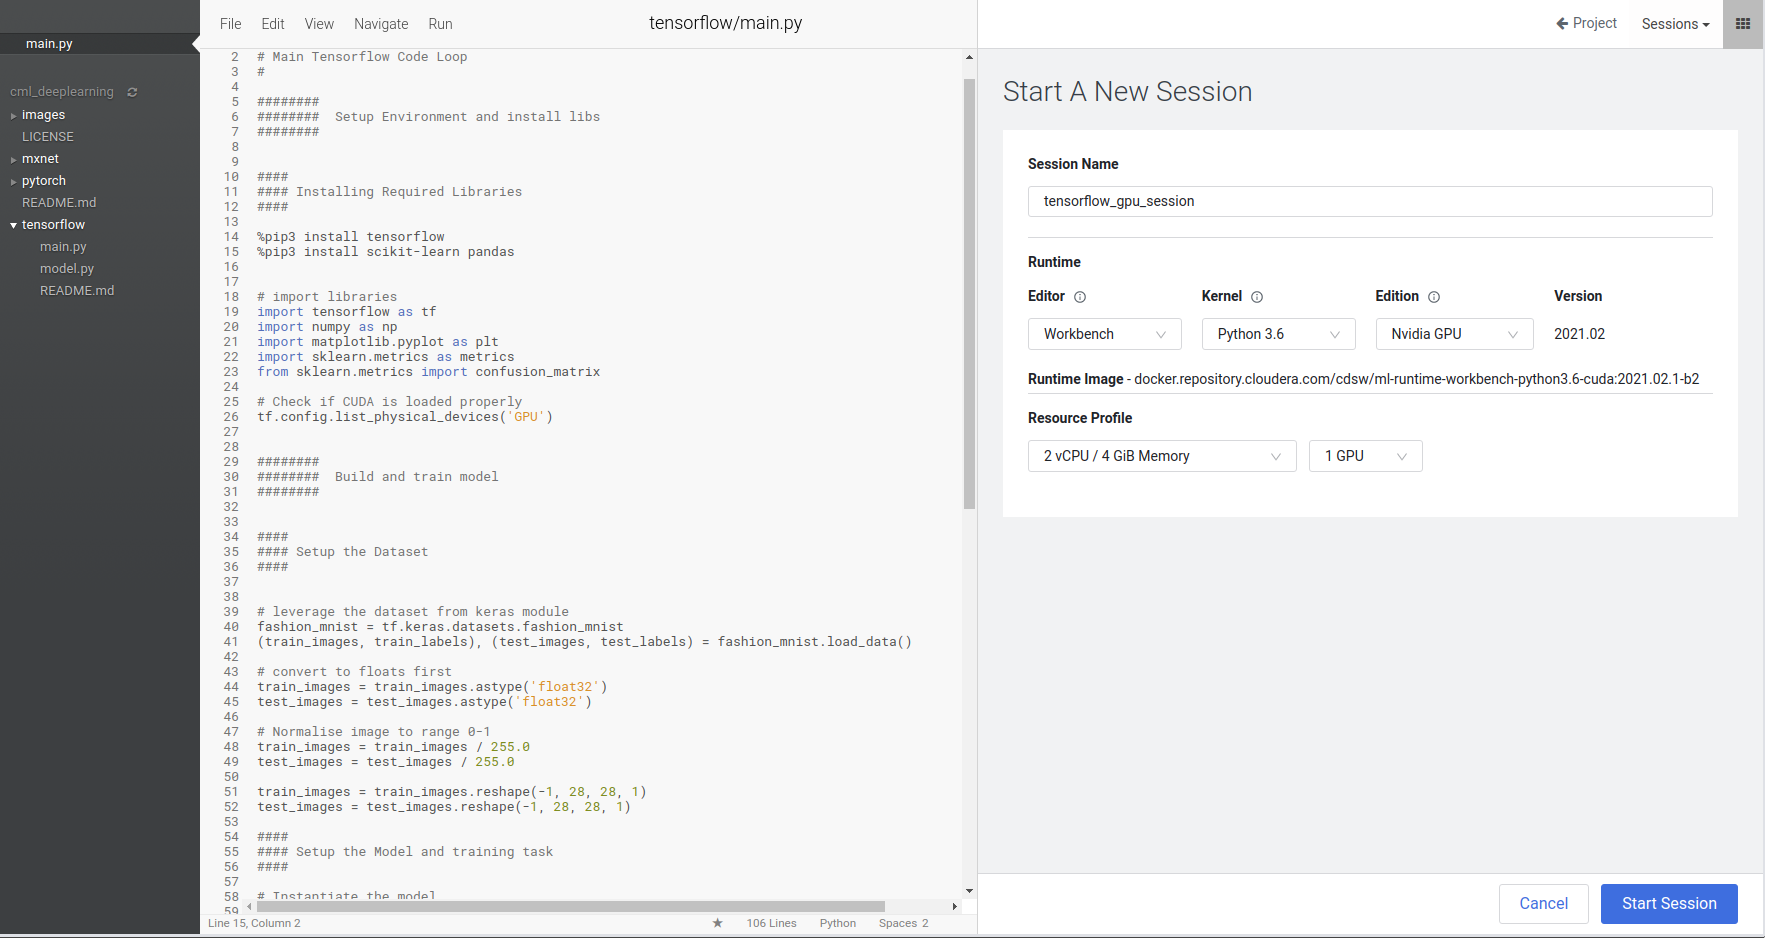Open the Sessions dropdown menu

[1676, 24]
